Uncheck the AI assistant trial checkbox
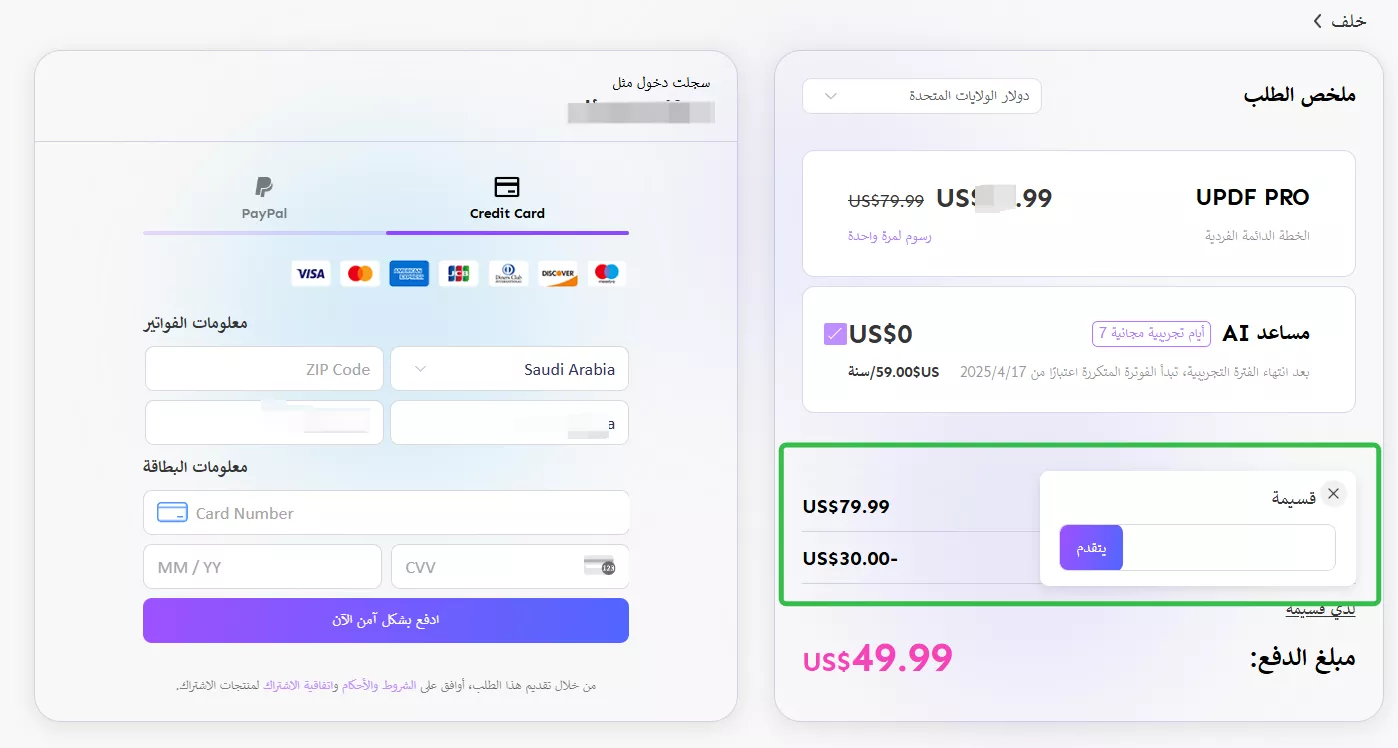The width and height of the screenshot is (1398, 748). [835, 334]
